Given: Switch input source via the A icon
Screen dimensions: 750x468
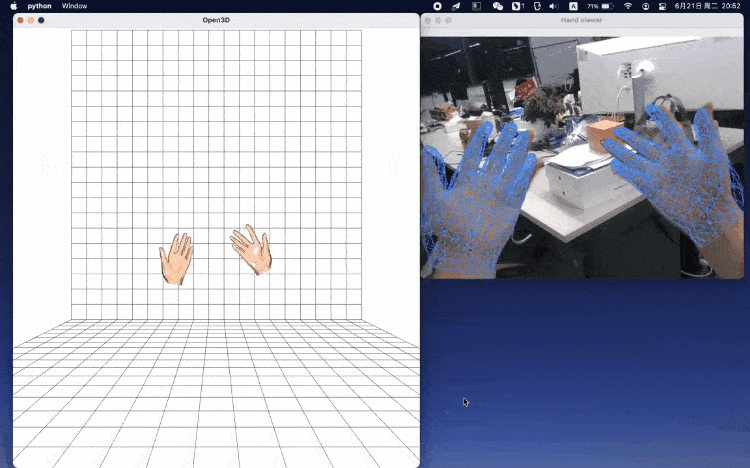Looking at the screenshot, I should tap(573, 6).
